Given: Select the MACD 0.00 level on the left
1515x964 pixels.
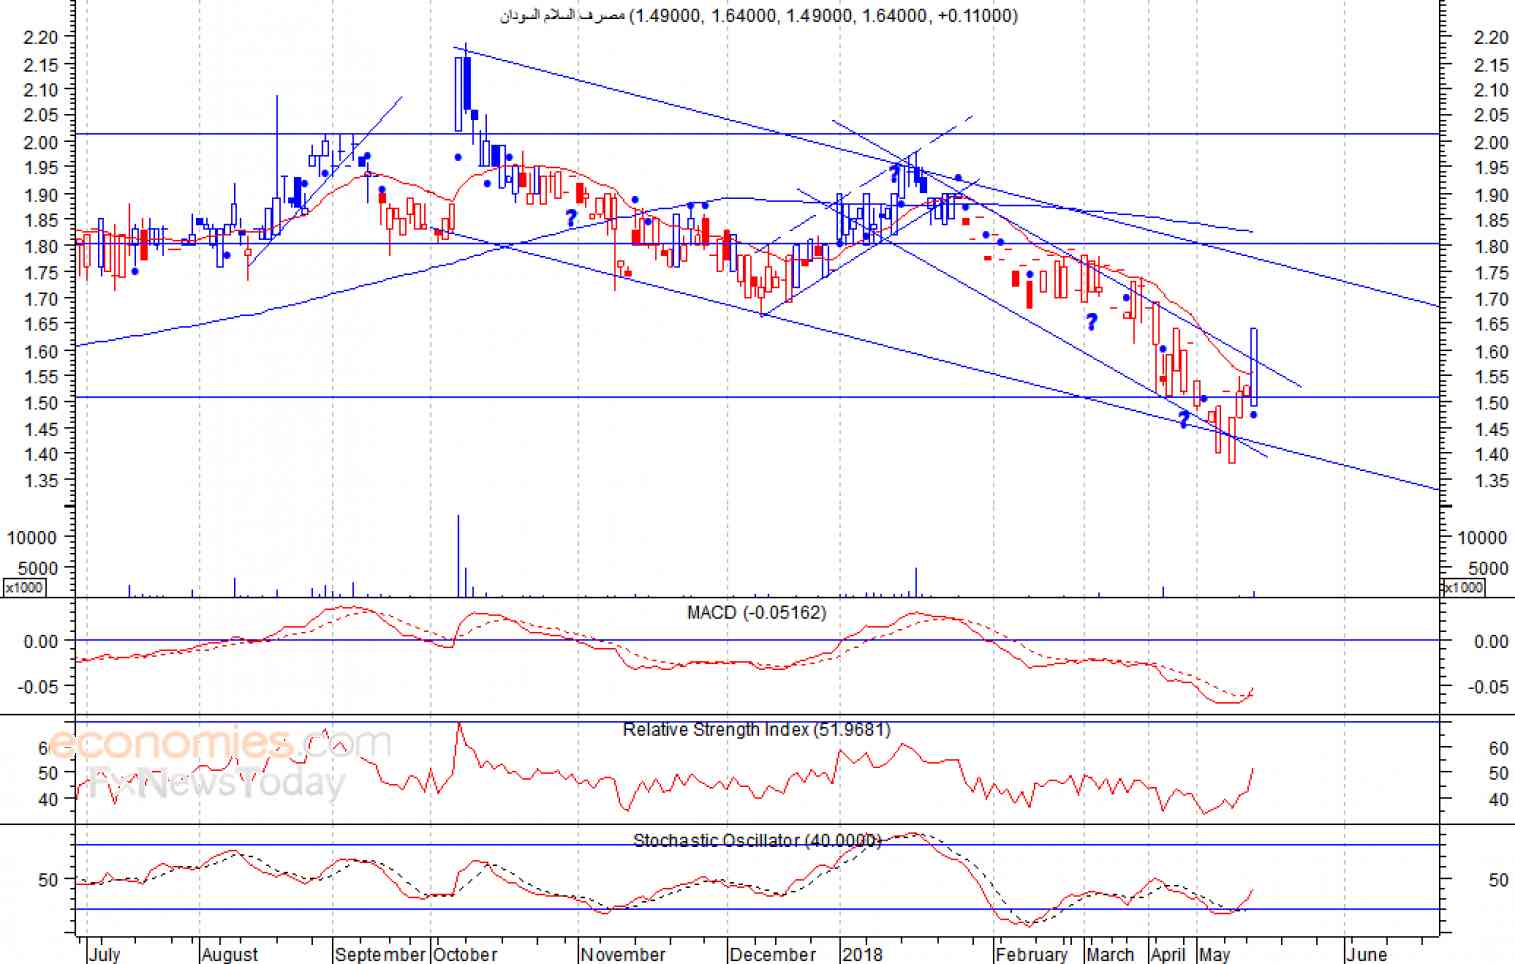Looking at the screenshot, I should coord(41,642).
